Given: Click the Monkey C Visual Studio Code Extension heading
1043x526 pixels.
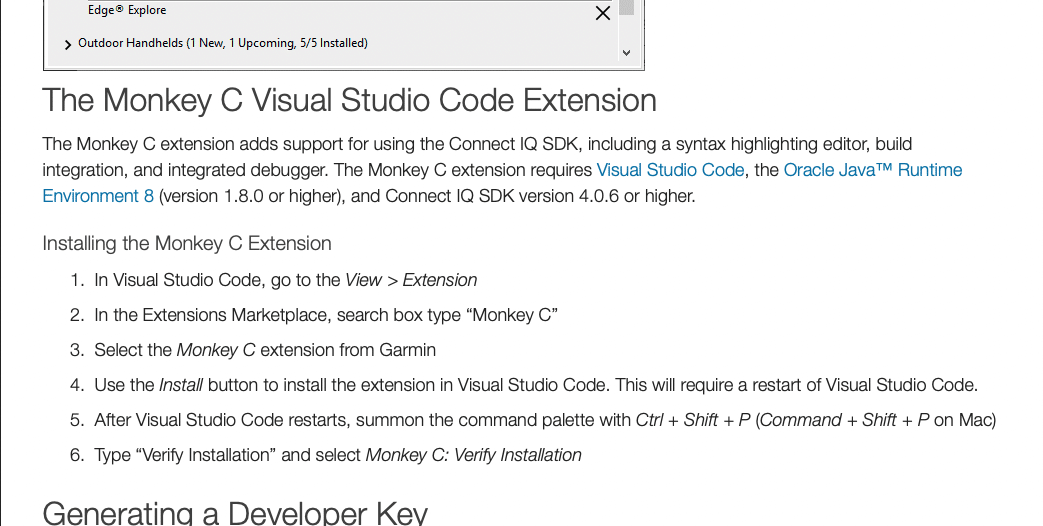Looking at the screenshot, I should point(349,101).
